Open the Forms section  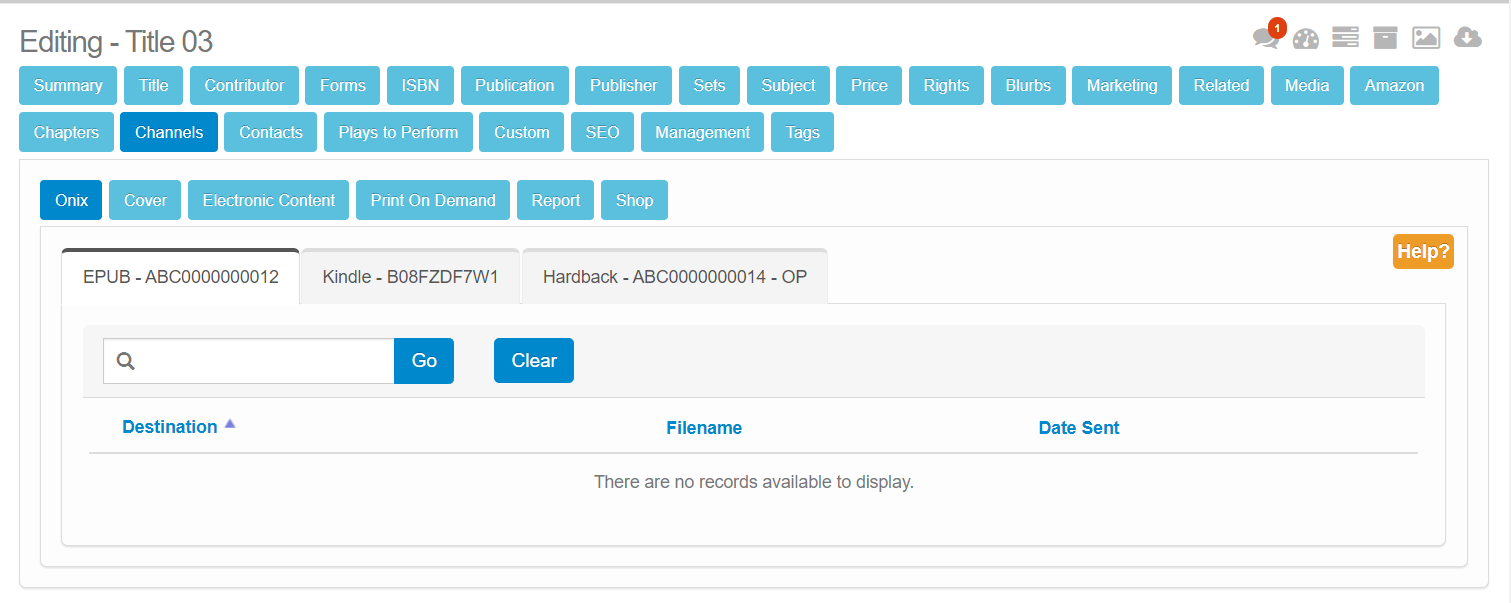[343, 85]
